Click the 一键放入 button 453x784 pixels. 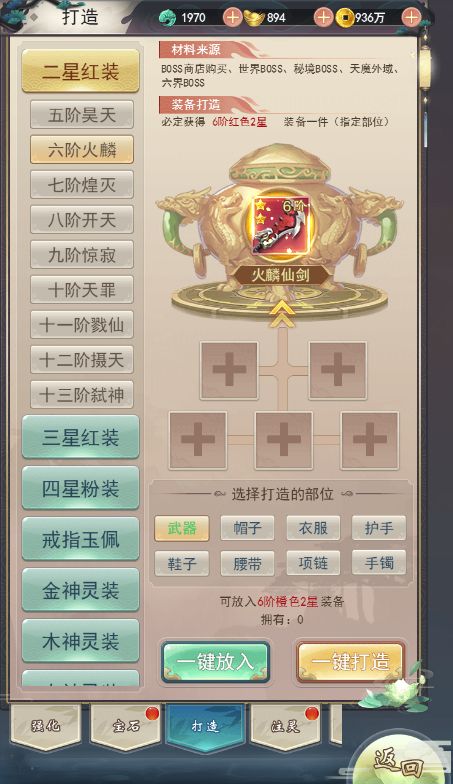(x=216, y=662)
